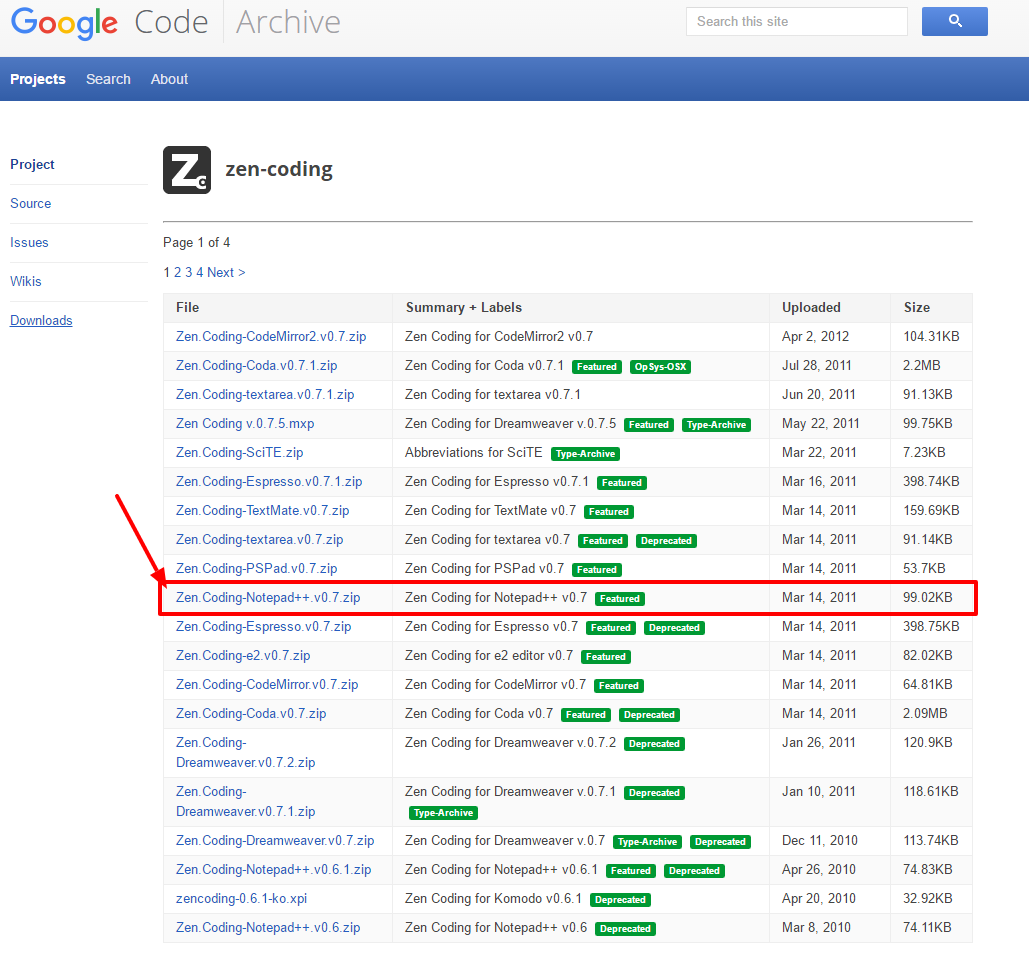
Task: Download Zen.Coding-CodeMirror2.v0.7.zip
Action: 271,337
